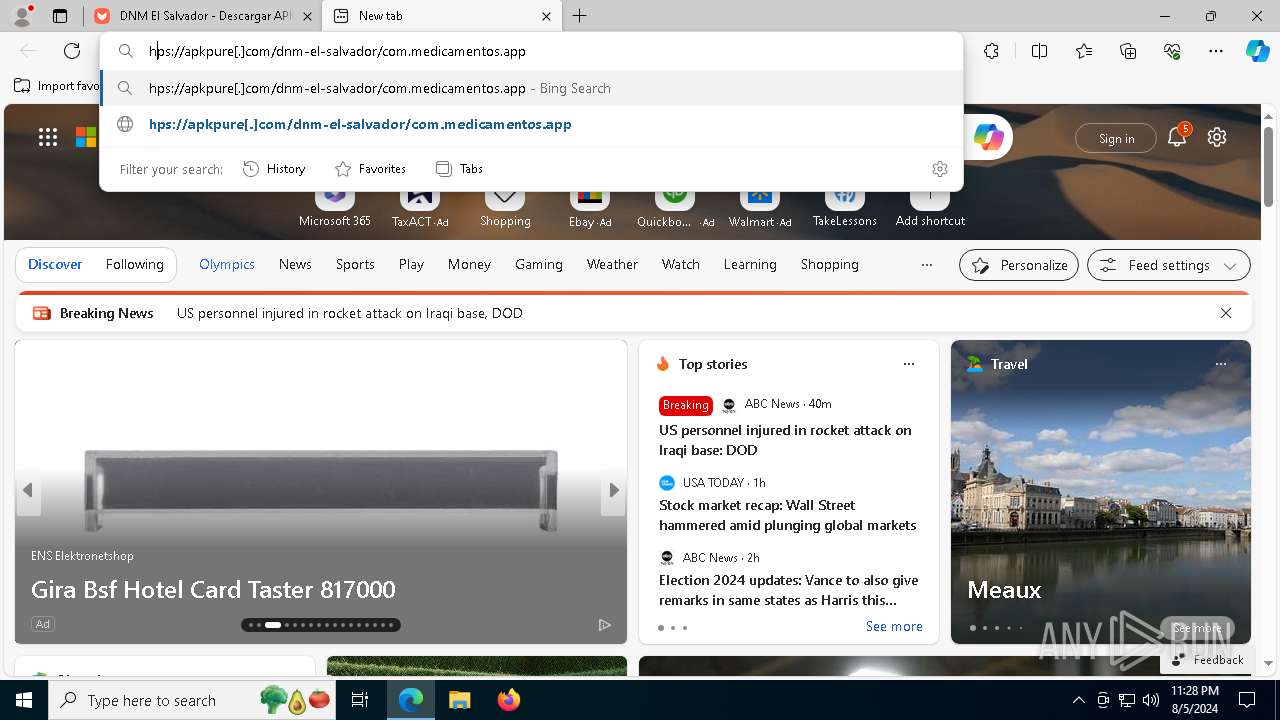
Task: Open the notifications bell icon
Action: point(1177,137)
